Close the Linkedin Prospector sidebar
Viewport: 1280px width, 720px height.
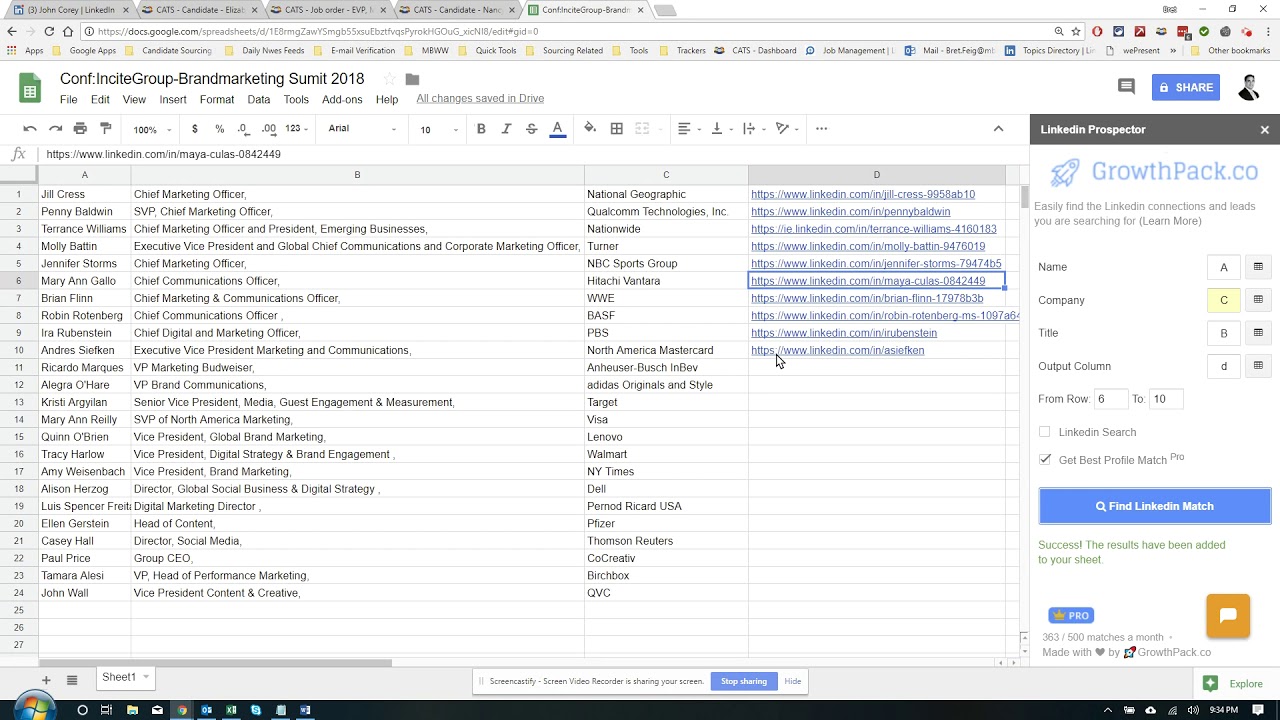(x=1264, y=130)
